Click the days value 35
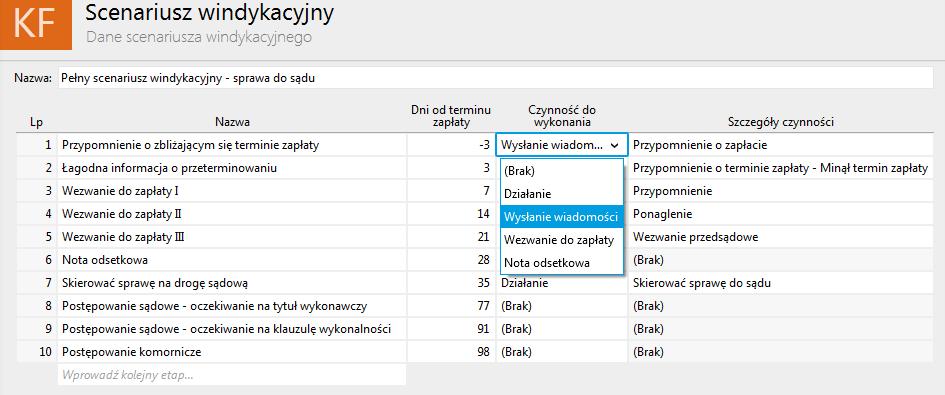Image resolution: width=945 pixels, height=395 pixels. point(451,283)
